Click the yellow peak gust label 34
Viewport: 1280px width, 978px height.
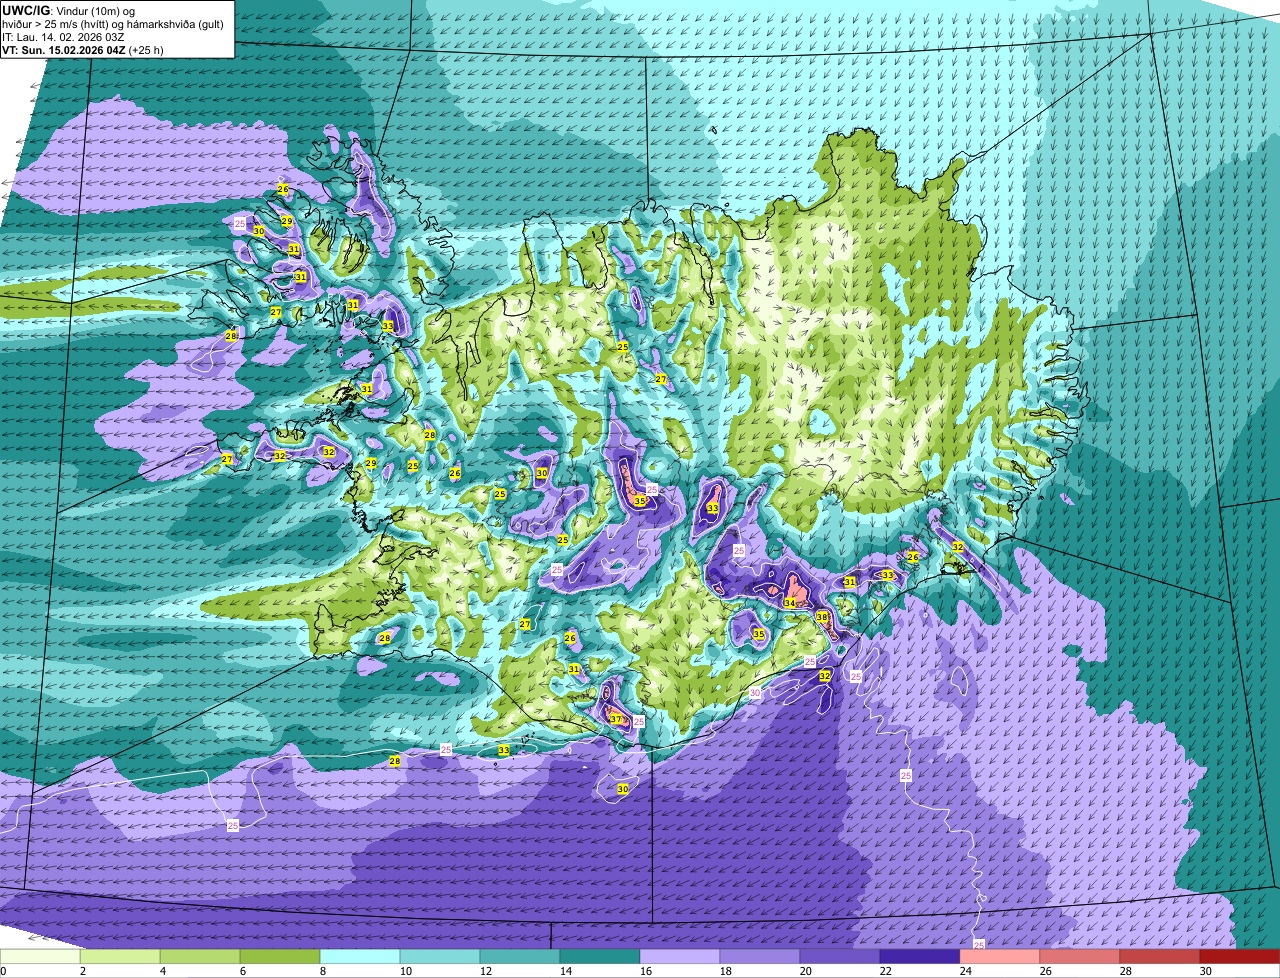790,603
